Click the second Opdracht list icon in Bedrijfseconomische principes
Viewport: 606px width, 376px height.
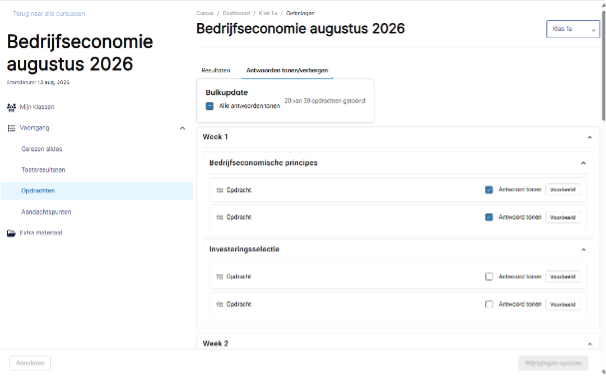tap(220, 218)
